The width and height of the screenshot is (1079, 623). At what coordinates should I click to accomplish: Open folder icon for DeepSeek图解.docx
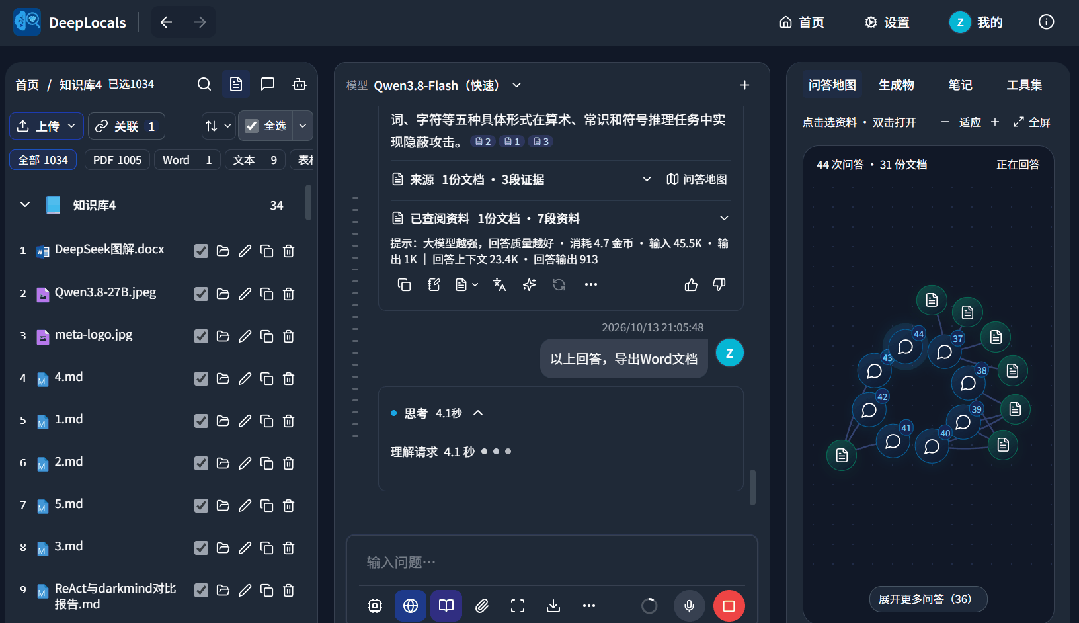pos(223,251)
